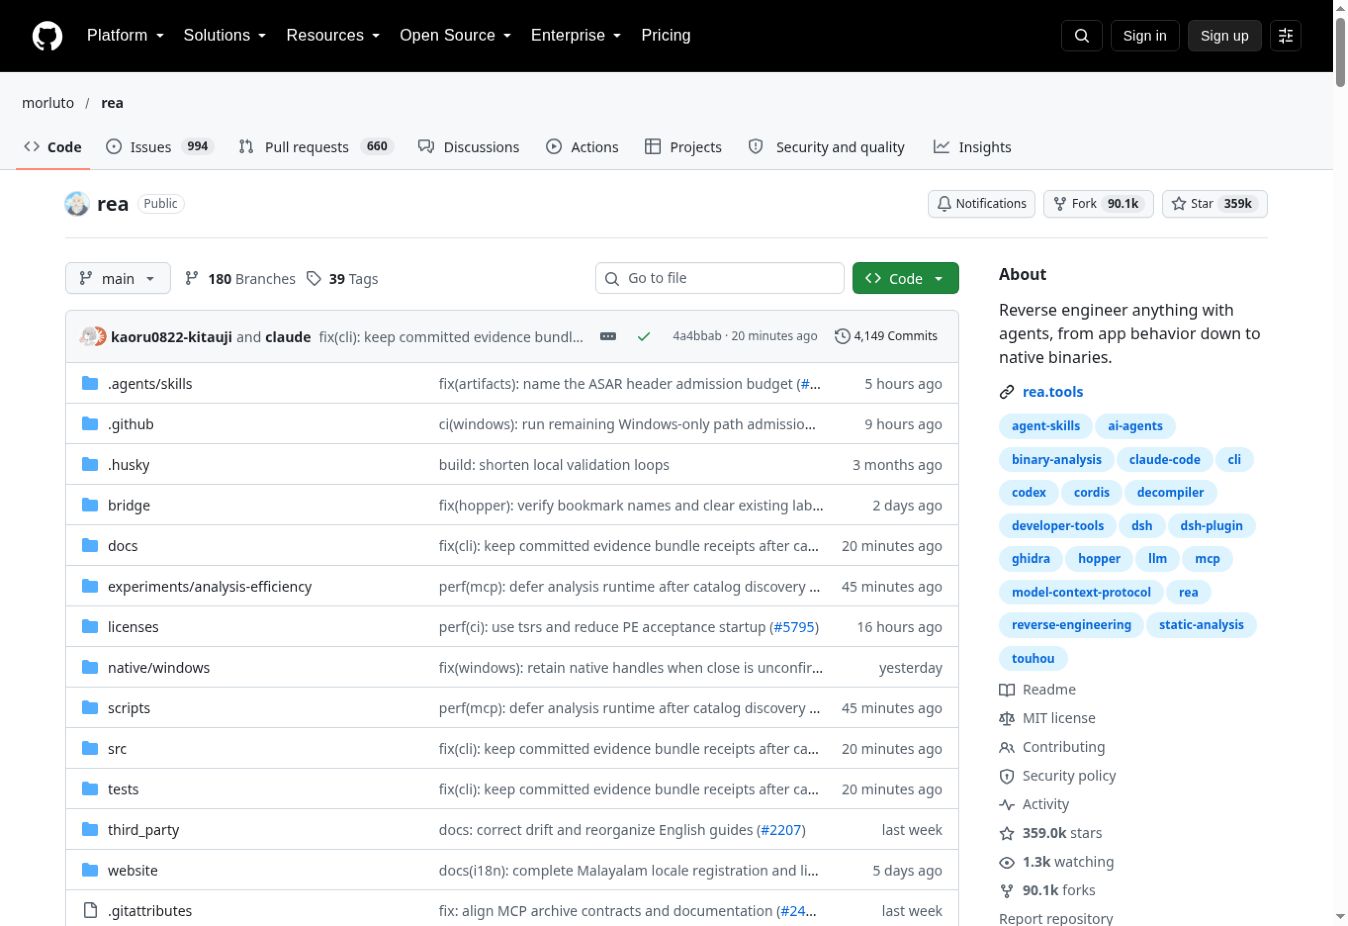The height and width of the screenshot is (926, 1348).
Task: Click the green check commit status icon
Action: coord(644,337)
